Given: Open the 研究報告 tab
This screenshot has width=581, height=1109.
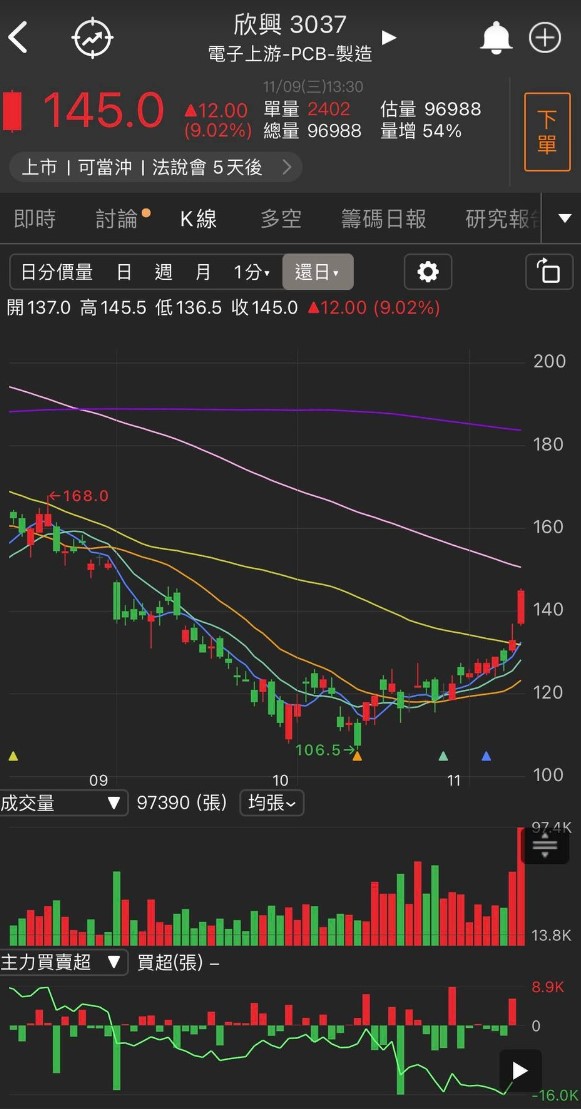Looking at the screenshot, I should coord(504,219).
